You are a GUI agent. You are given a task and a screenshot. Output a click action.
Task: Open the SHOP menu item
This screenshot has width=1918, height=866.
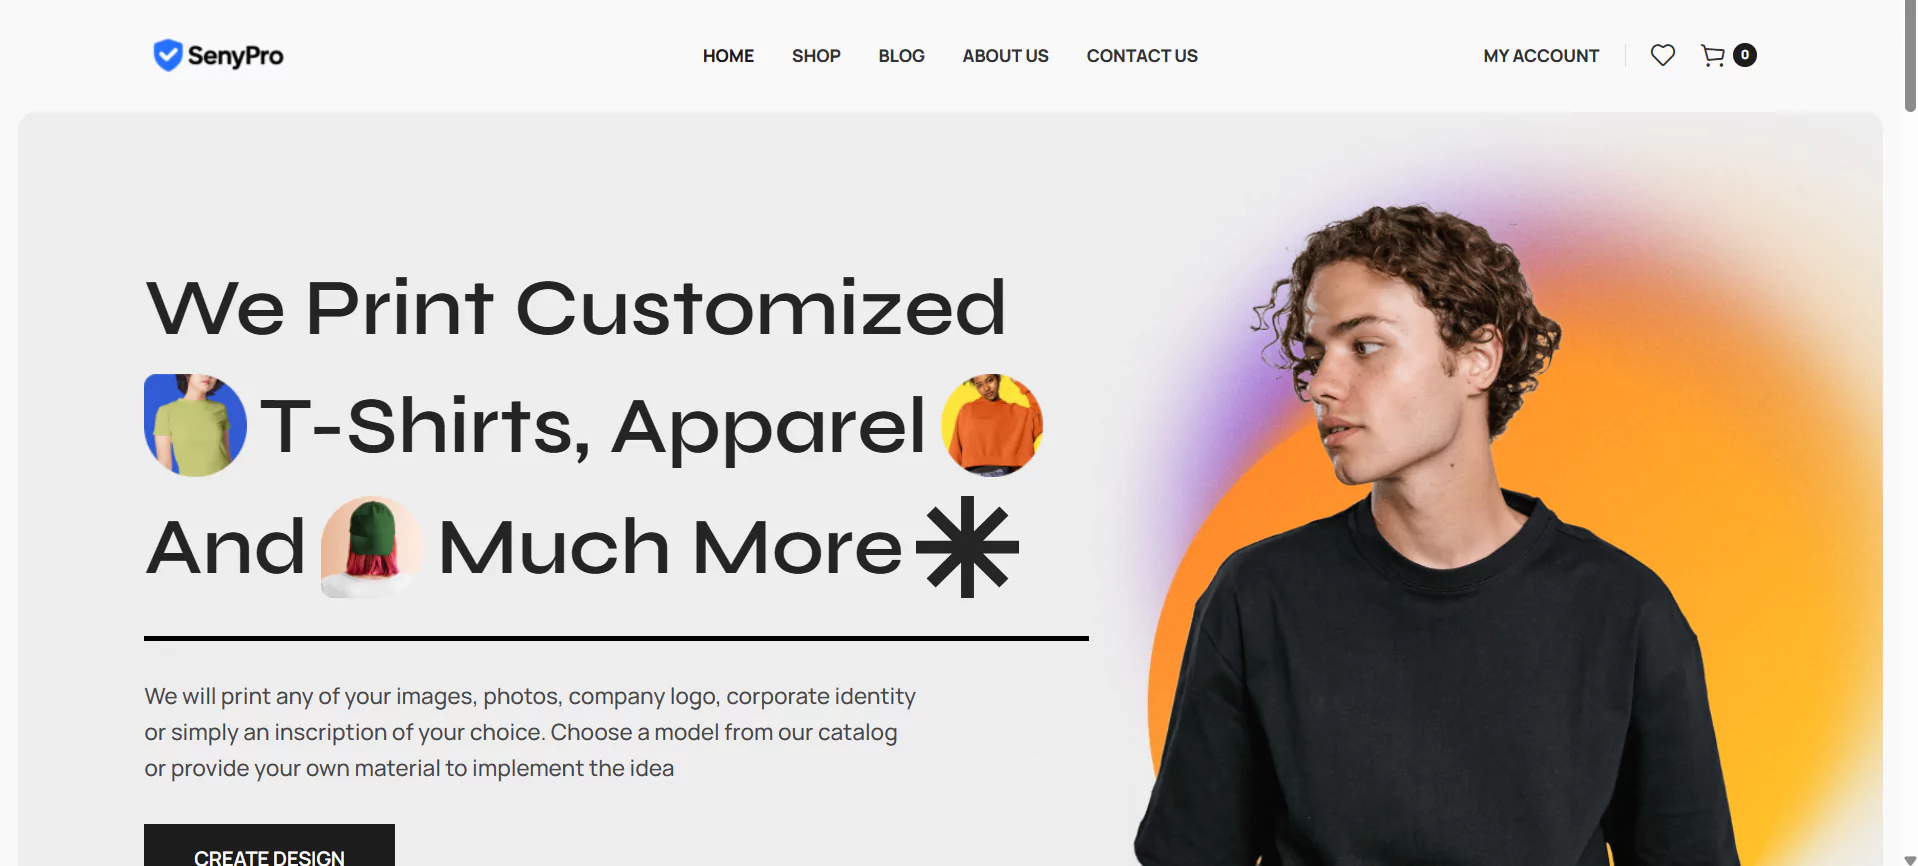pos(816,56)
